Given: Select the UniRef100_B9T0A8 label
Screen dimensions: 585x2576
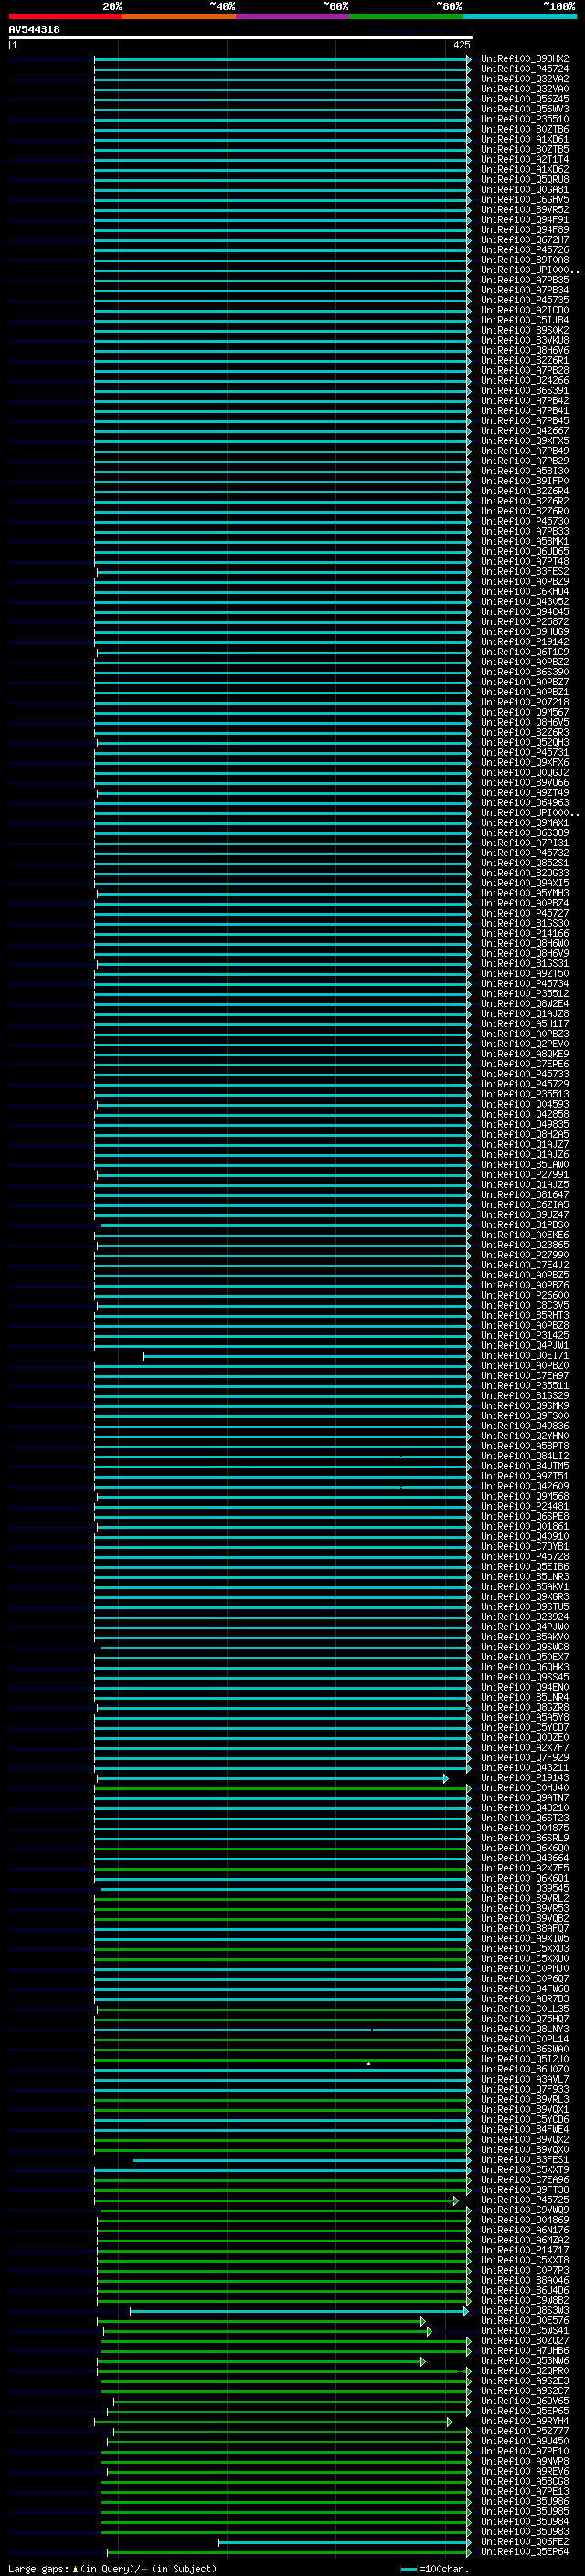Looking at the screenshot, I should point(524,260).
